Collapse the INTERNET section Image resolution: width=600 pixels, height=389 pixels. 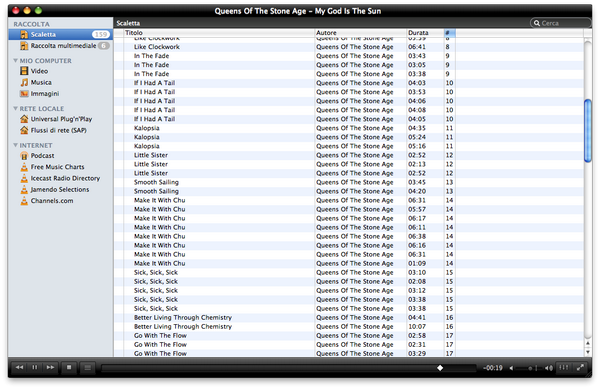[x=15, y=145]
